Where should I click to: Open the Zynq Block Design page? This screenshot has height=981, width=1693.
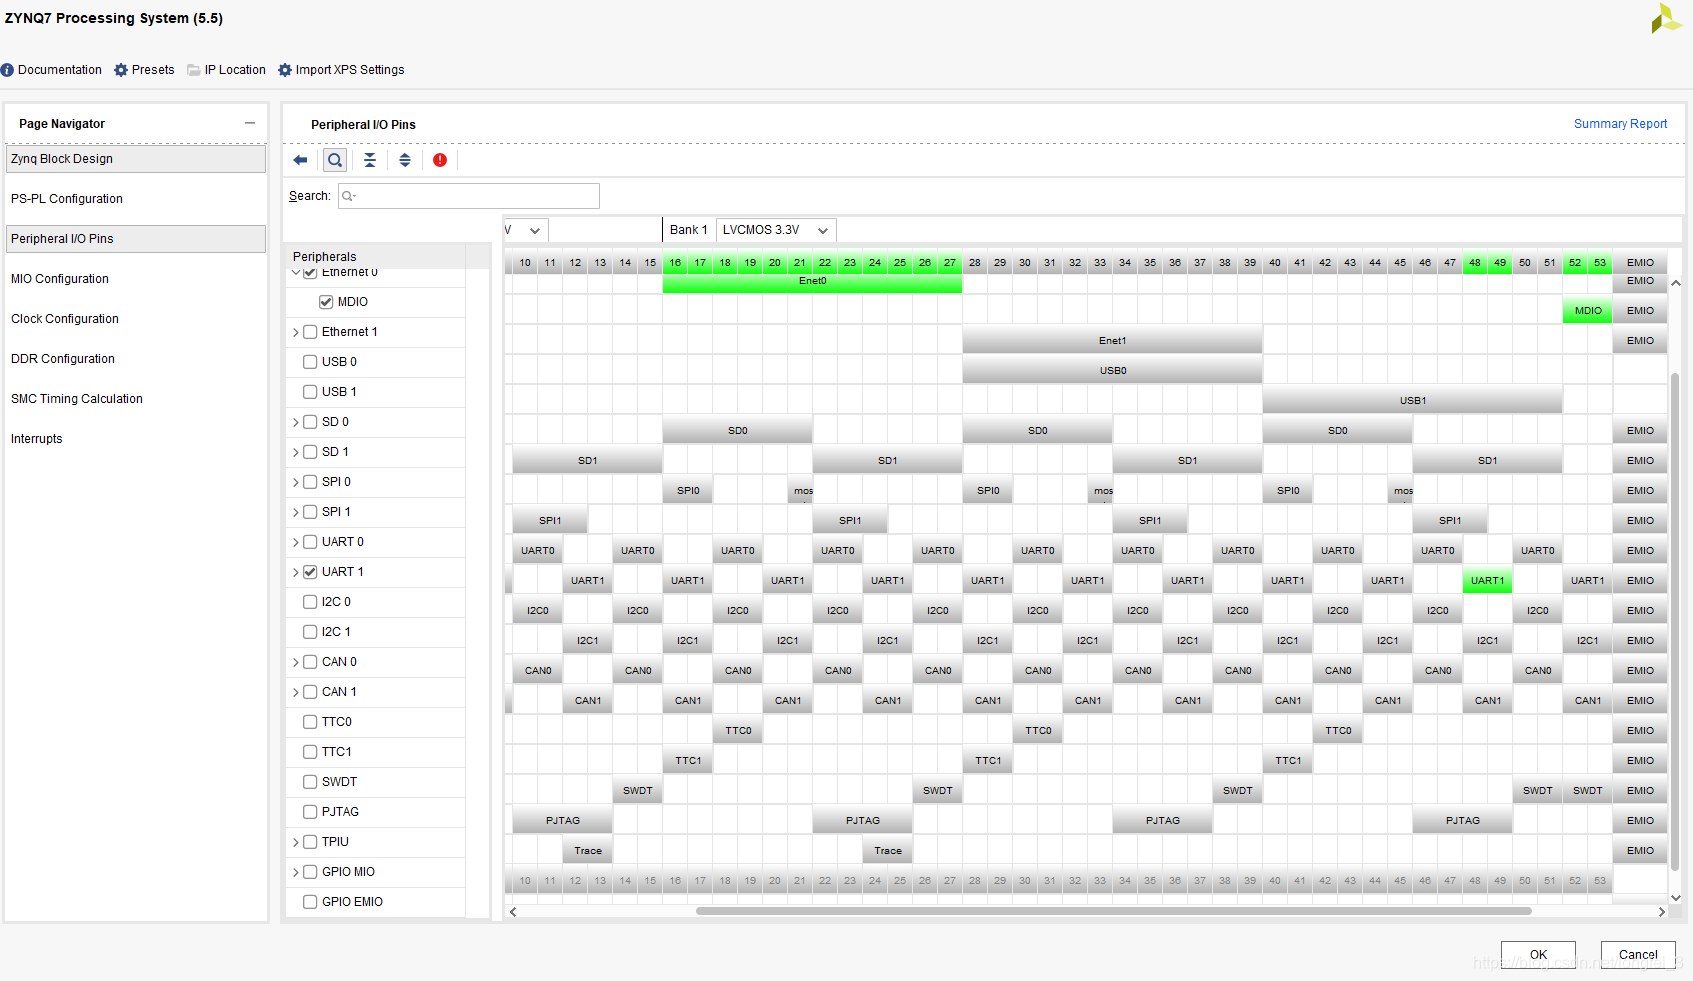pos(136,159)
